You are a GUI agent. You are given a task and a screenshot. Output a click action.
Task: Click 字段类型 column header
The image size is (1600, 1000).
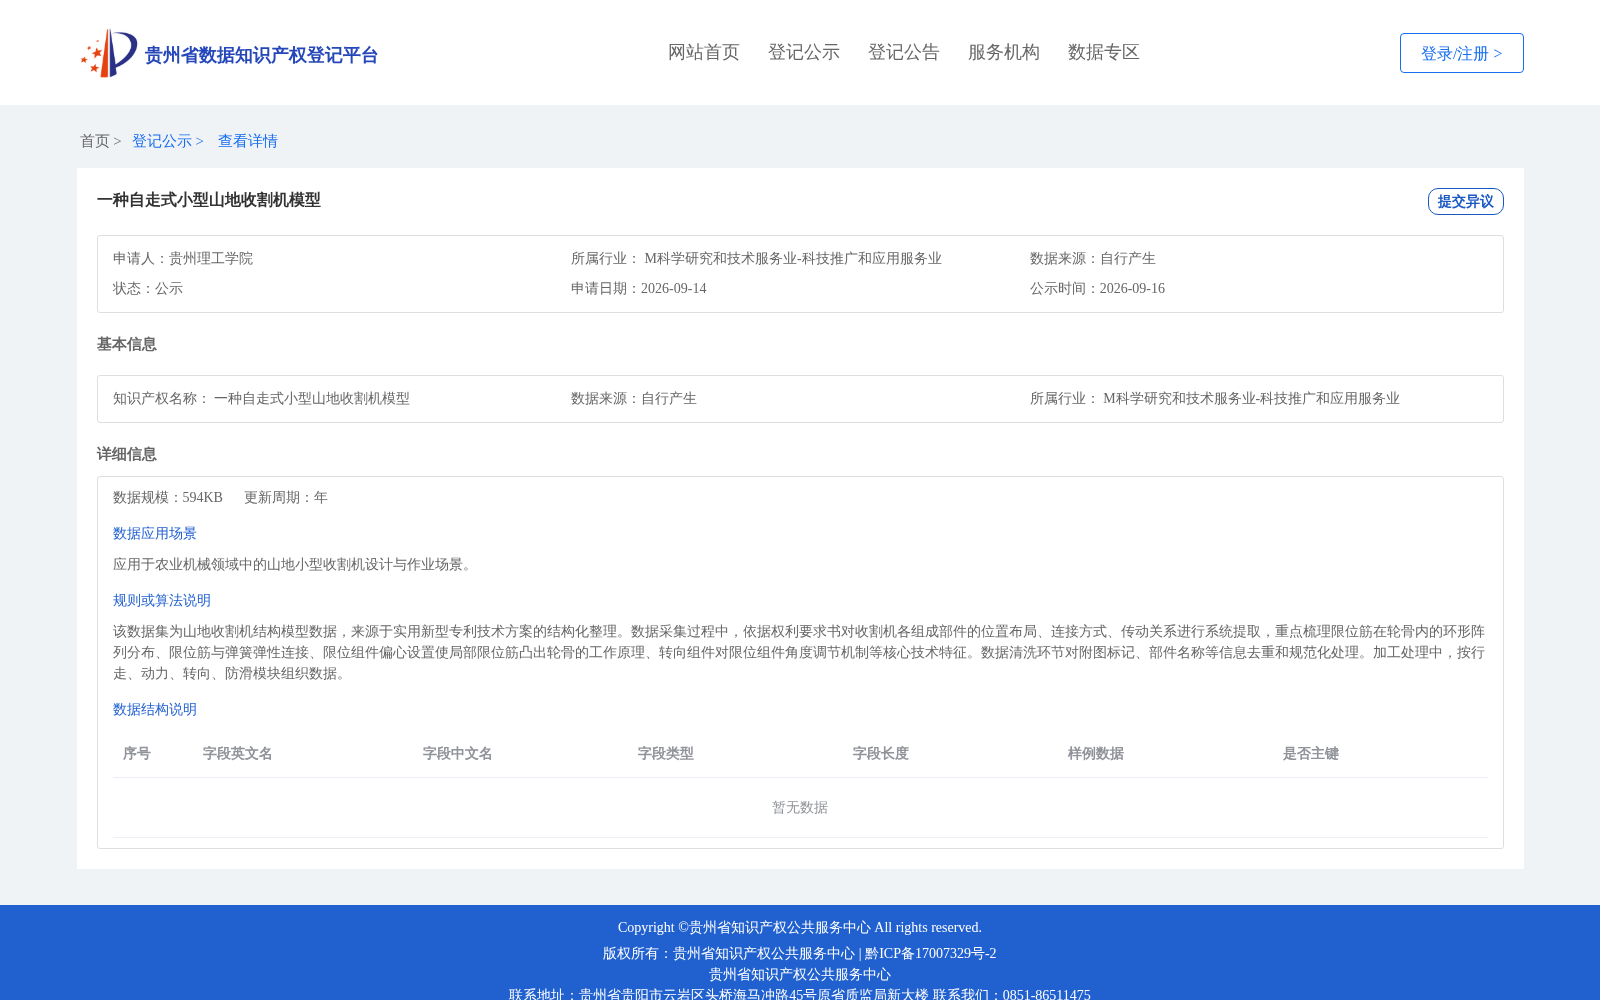click(x=666, y=753)
